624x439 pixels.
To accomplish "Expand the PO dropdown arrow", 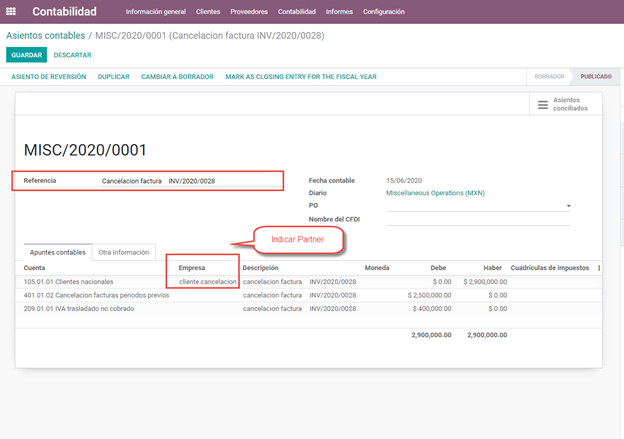I will [x=568, y=206].
